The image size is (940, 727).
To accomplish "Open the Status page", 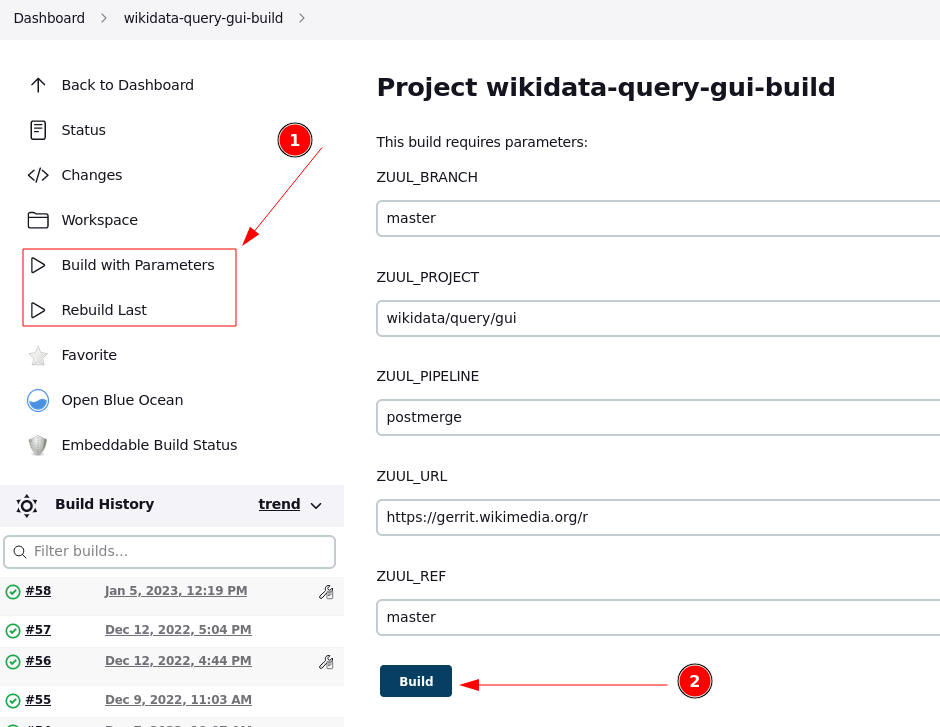I will (83, 130).
